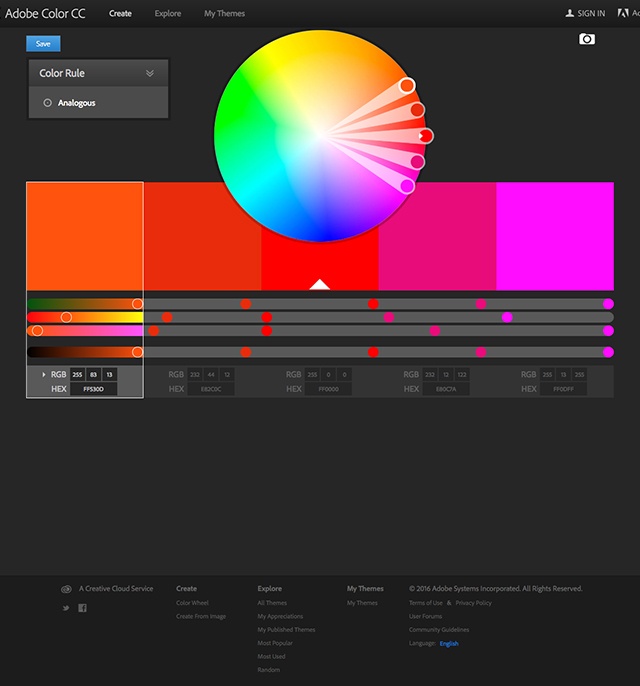Open the Color Rule panel header
This screenshot has width=640, height=686.
98,73
